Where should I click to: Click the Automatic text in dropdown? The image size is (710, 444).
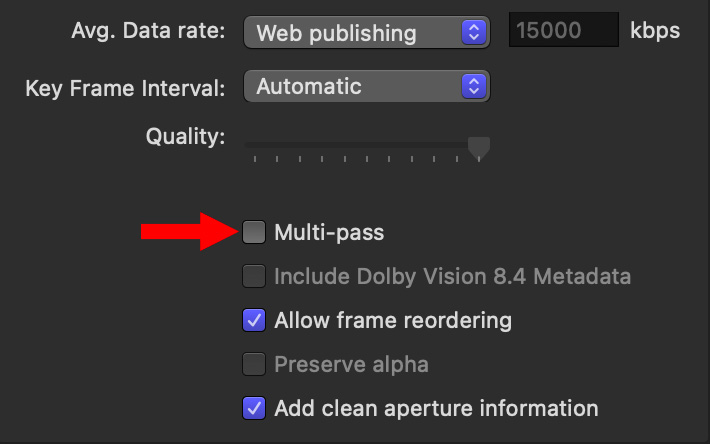[309, 86]
